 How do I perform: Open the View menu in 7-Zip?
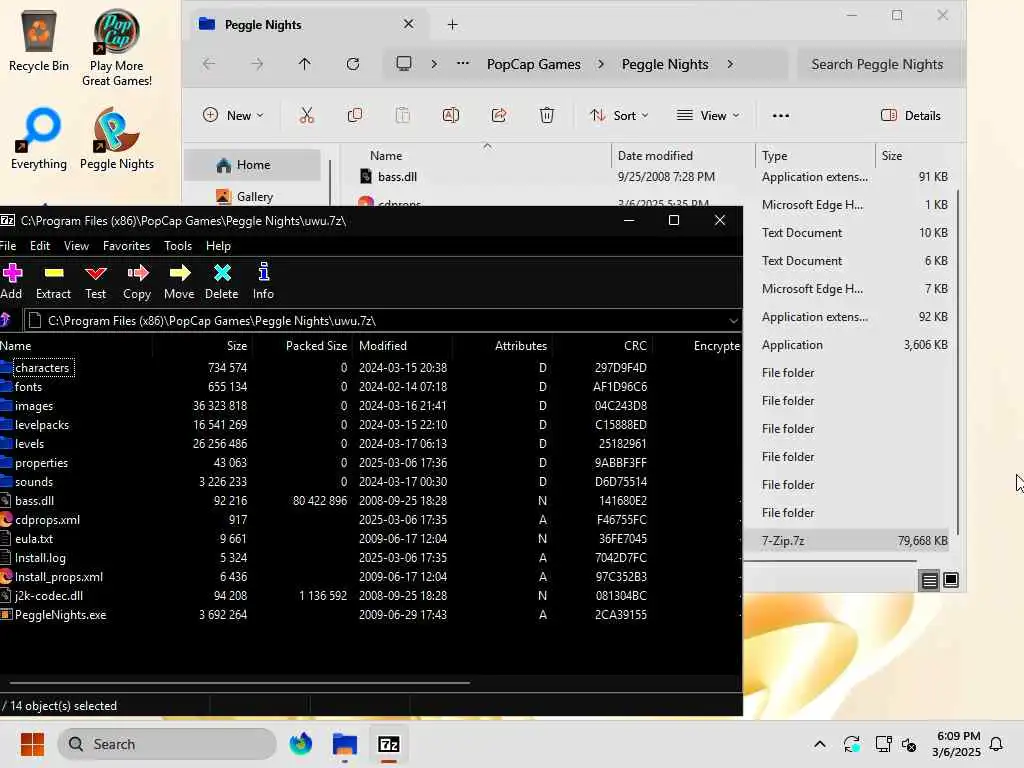tap(76, 246)
